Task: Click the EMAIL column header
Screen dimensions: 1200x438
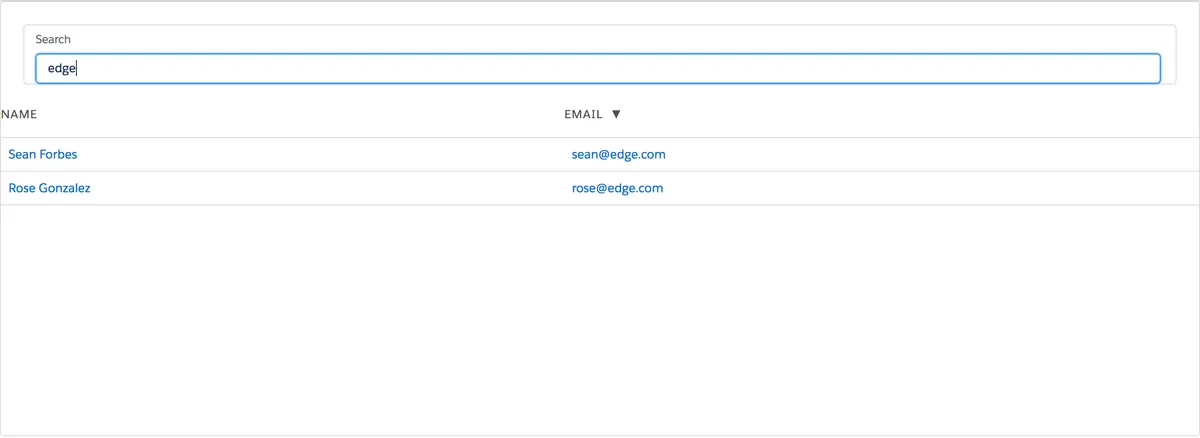Action: pos(583,114)
